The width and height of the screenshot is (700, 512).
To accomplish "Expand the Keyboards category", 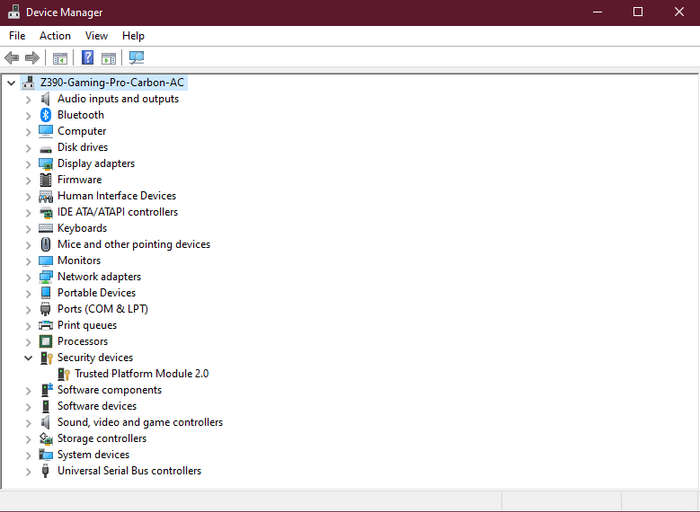I will (28, 229).
